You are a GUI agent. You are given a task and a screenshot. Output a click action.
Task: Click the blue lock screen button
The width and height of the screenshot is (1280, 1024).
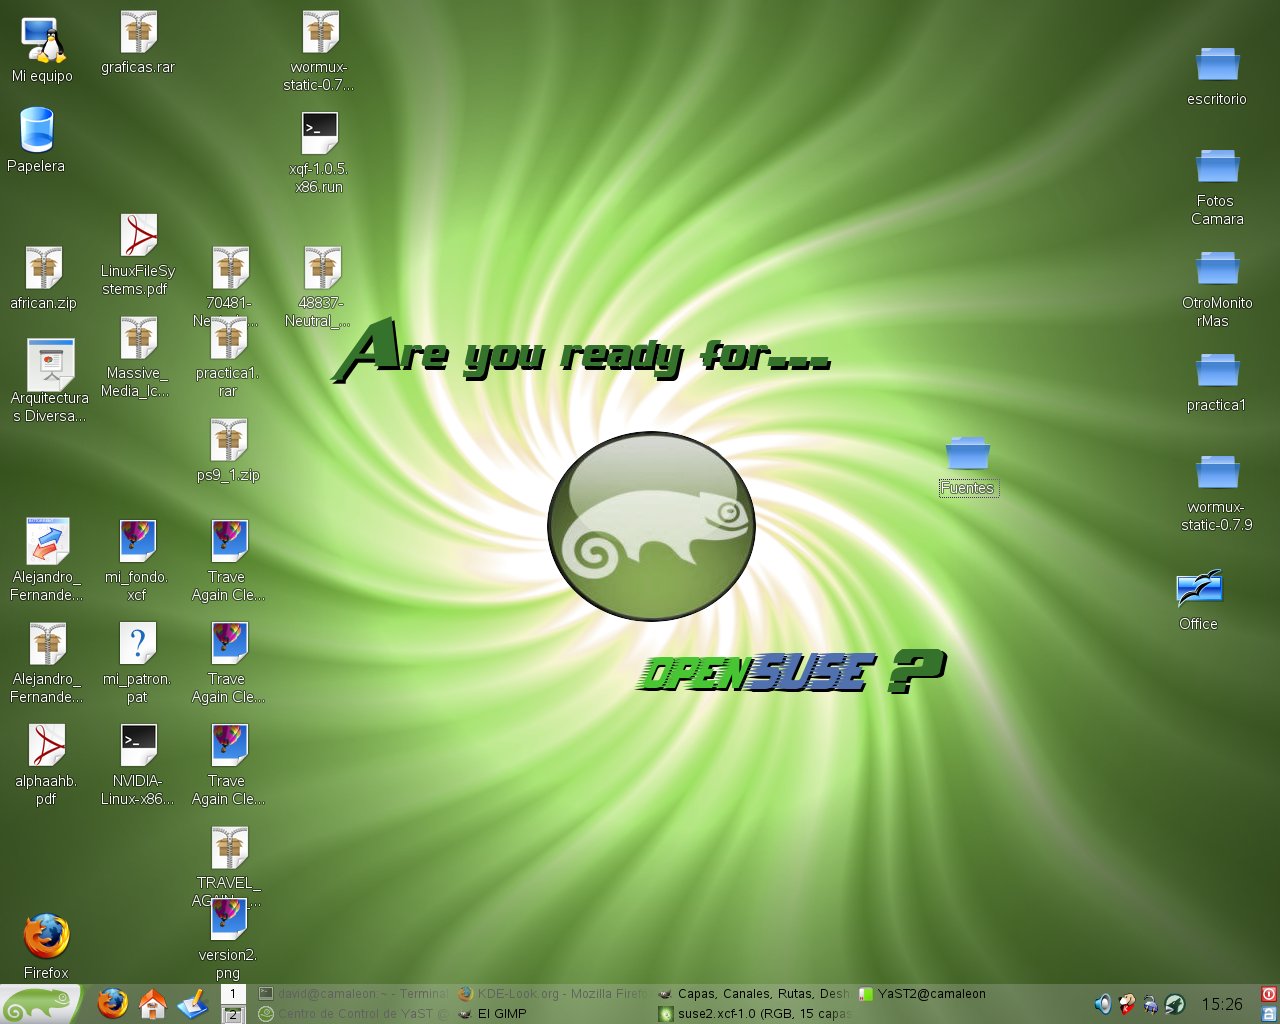pos(1269,1013)
